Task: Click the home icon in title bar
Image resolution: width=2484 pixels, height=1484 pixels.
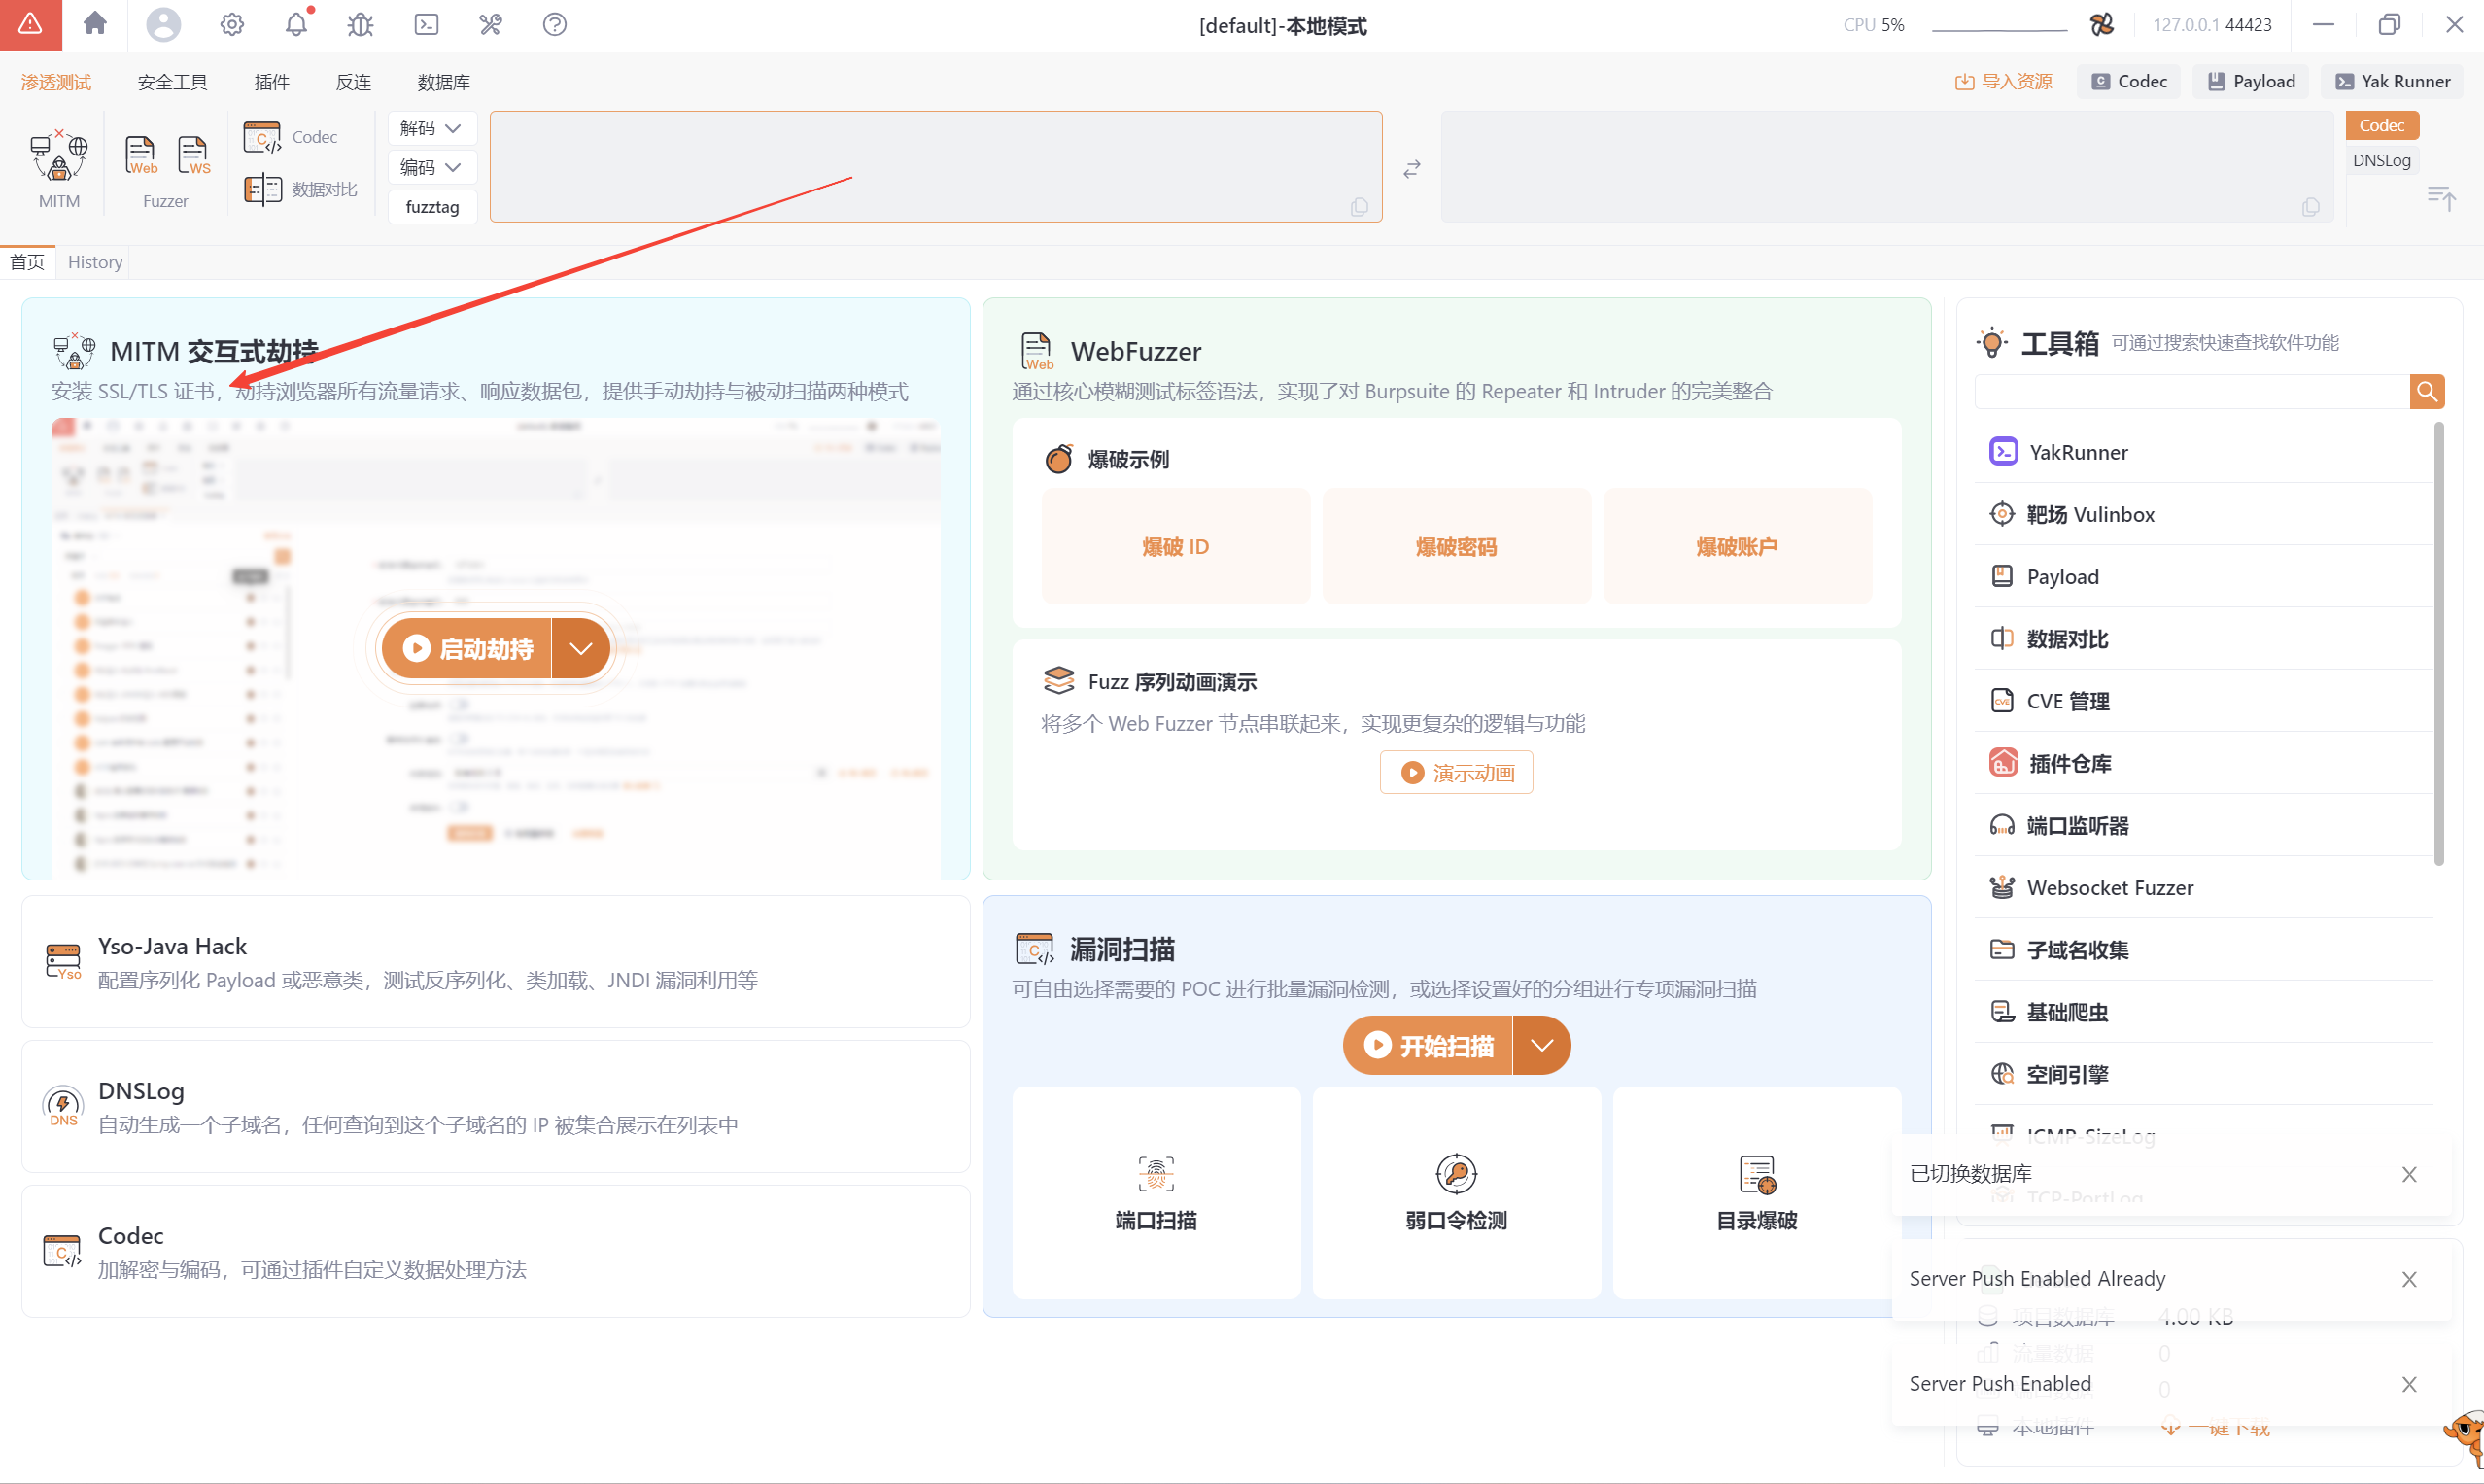Action: click(95, 24)
